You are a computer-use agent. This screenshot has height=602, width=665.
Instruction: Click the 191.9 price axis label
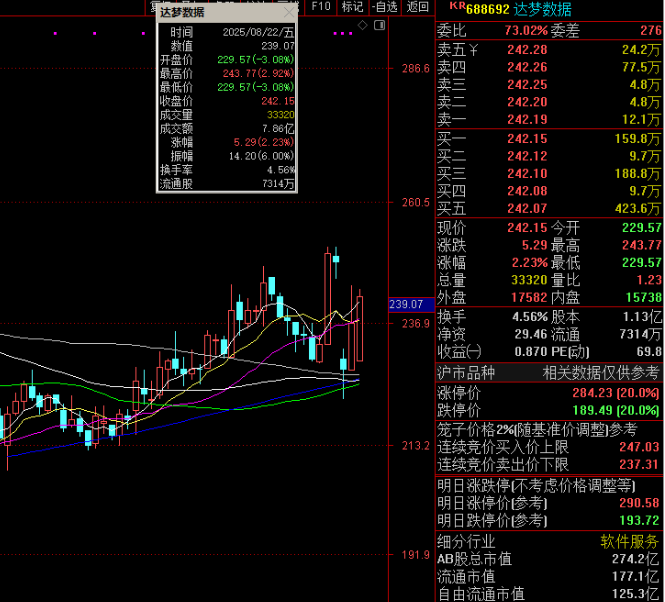point(416,555)
